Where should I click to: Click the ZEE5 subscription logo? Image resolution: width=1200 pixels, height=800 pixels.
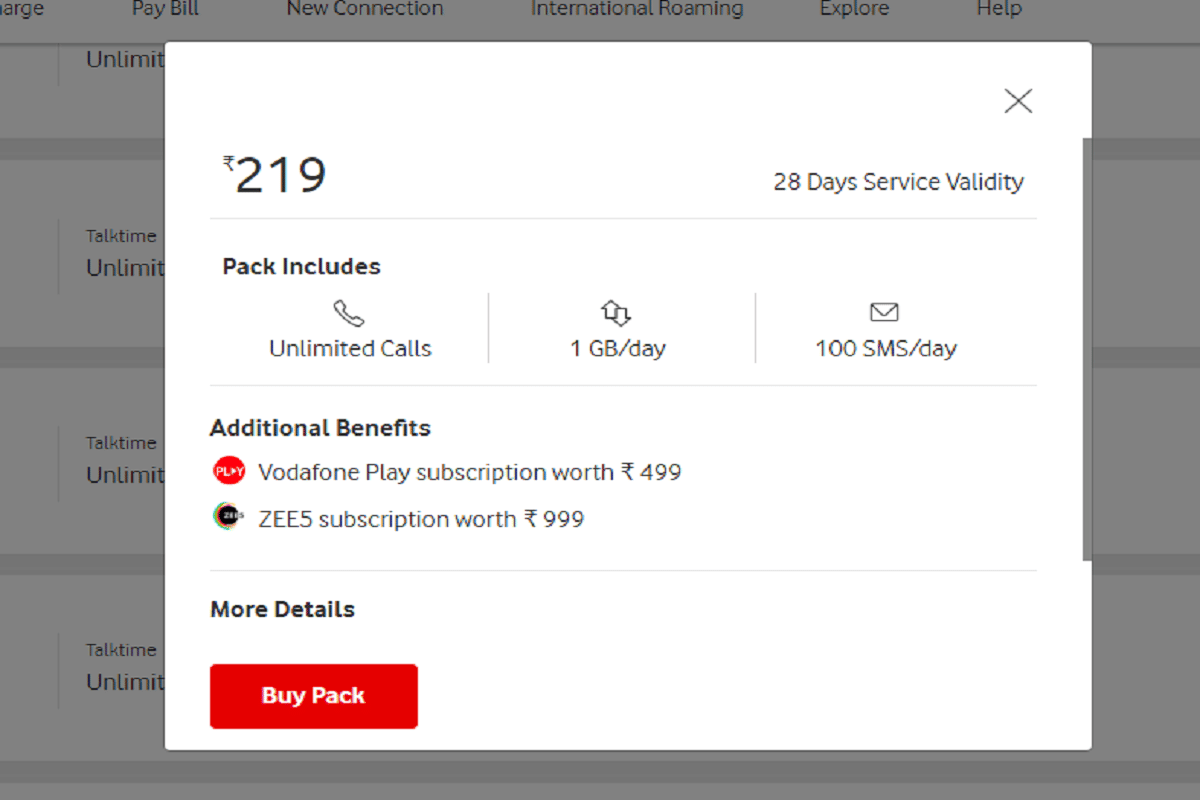pos(228,517)
